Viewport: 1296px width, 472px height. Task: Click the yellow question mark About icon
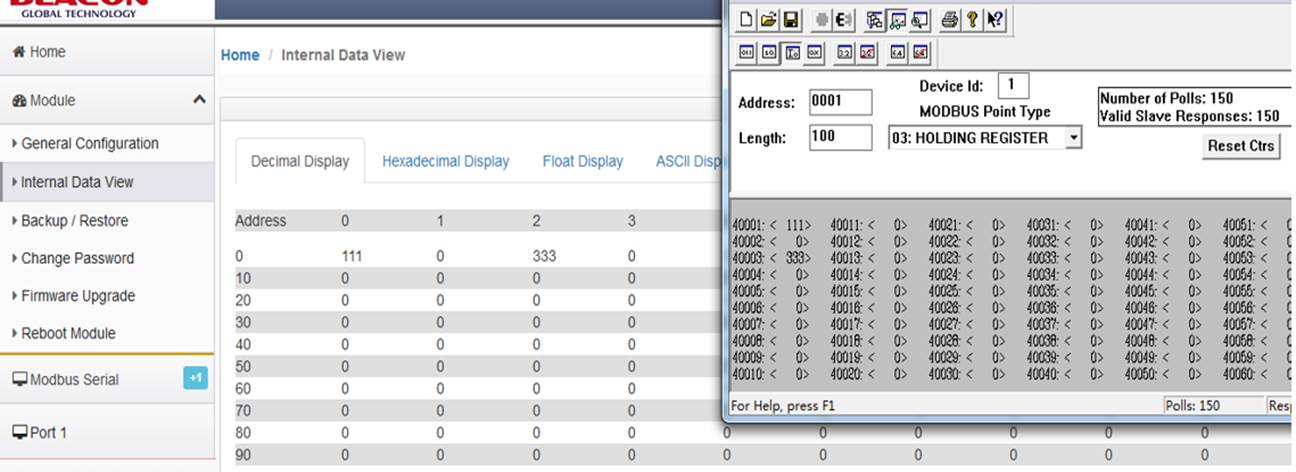[x=972, y=20]
